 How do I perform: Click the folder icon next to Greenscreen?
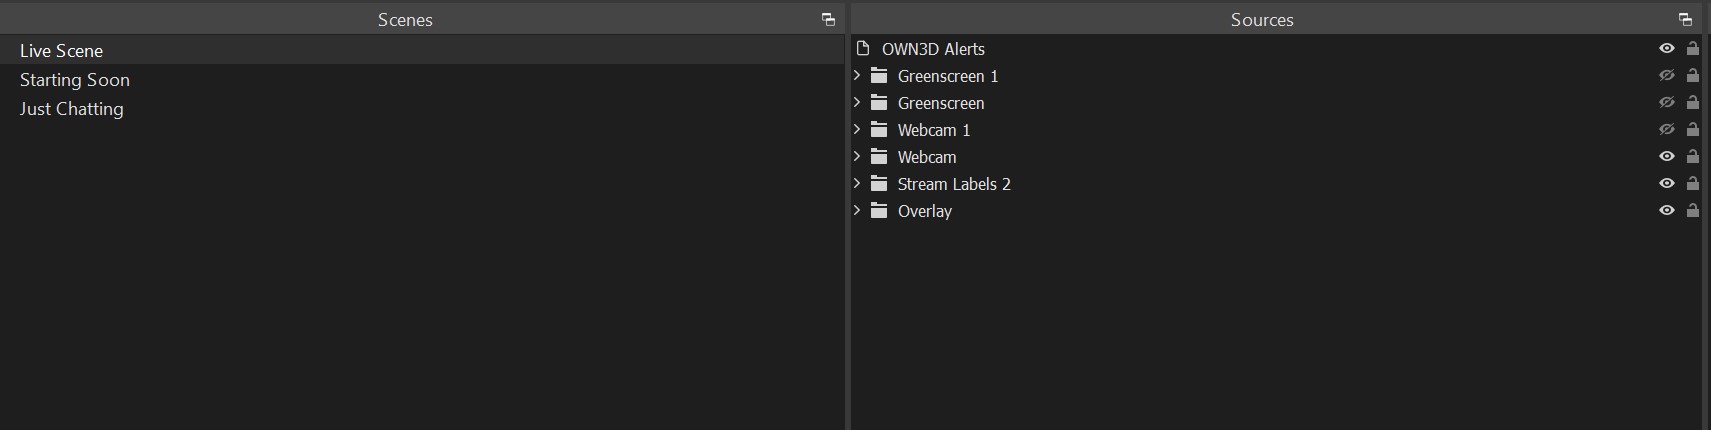point(879,103)
